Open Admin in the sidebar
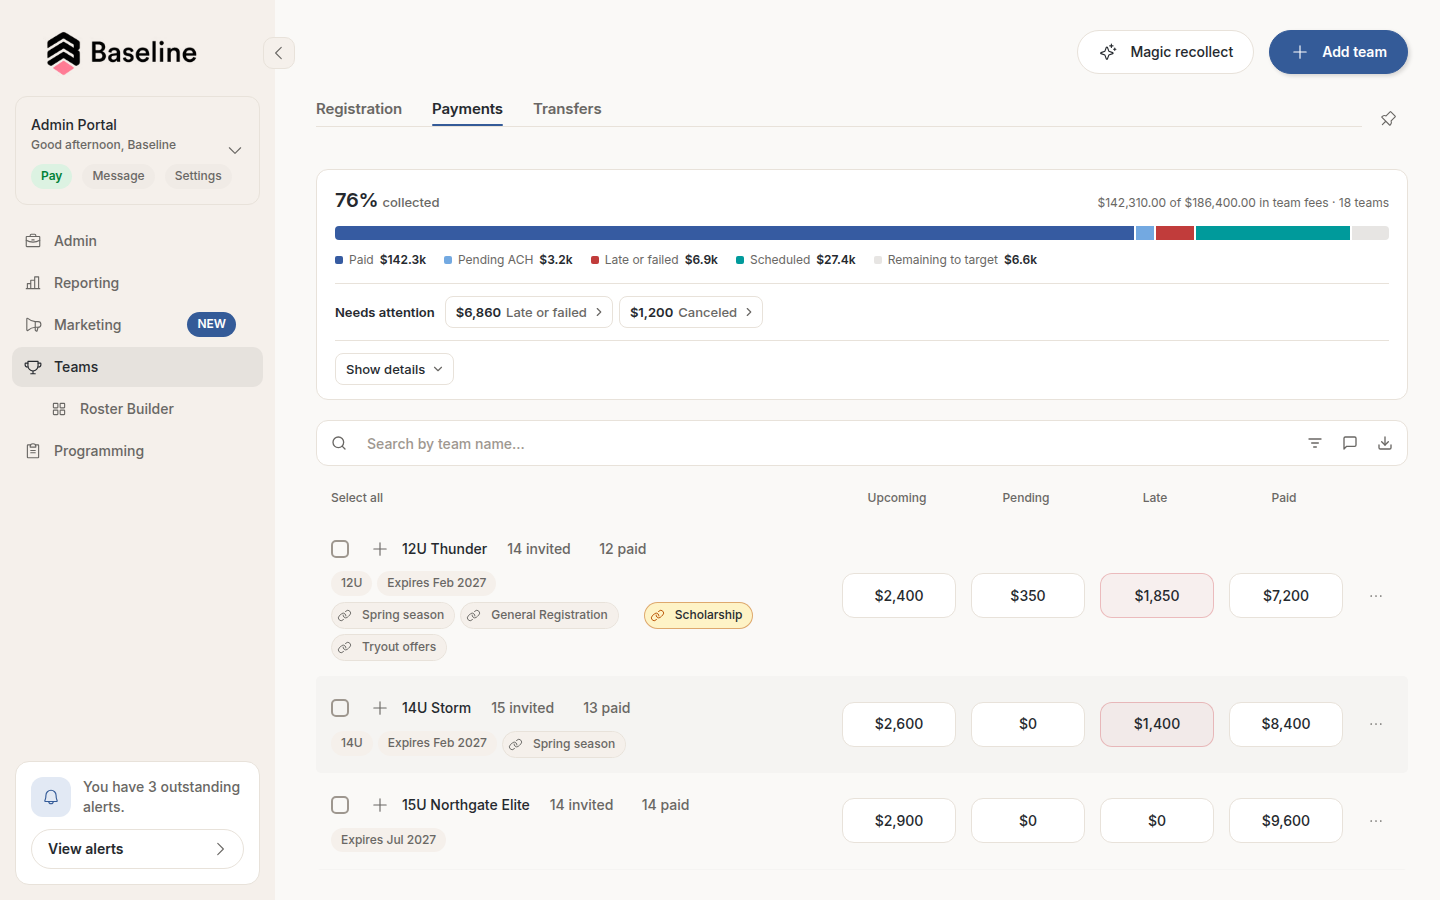The height and width of the screenshot is (900, 1440). pyautogui.click(x=137, y=241)
